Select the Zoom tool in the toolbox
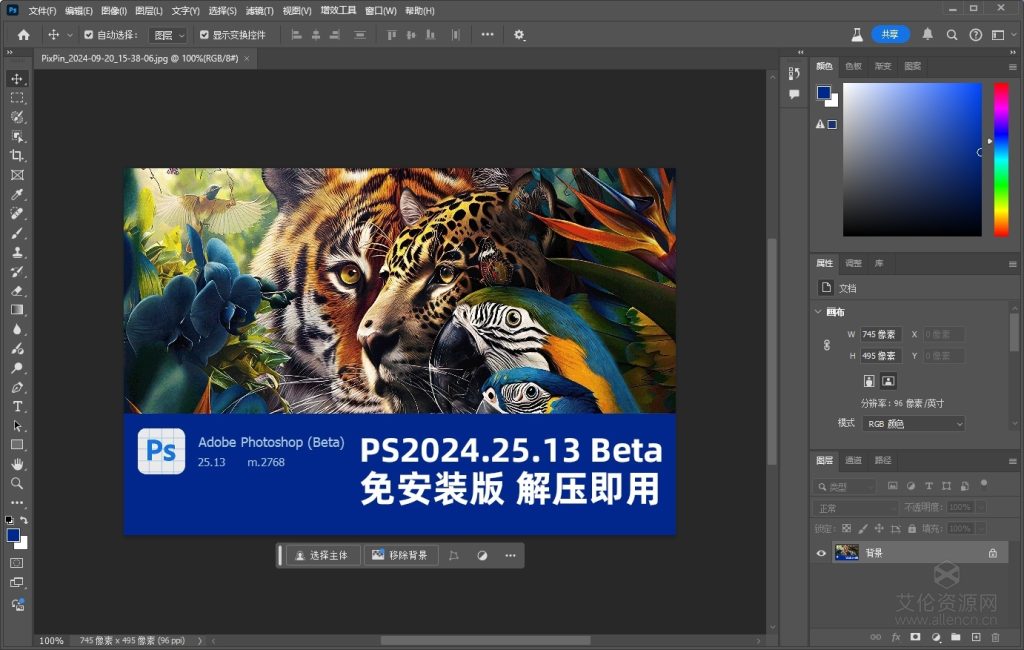The height and width of the screenshot is (650, 1024). 17,483
